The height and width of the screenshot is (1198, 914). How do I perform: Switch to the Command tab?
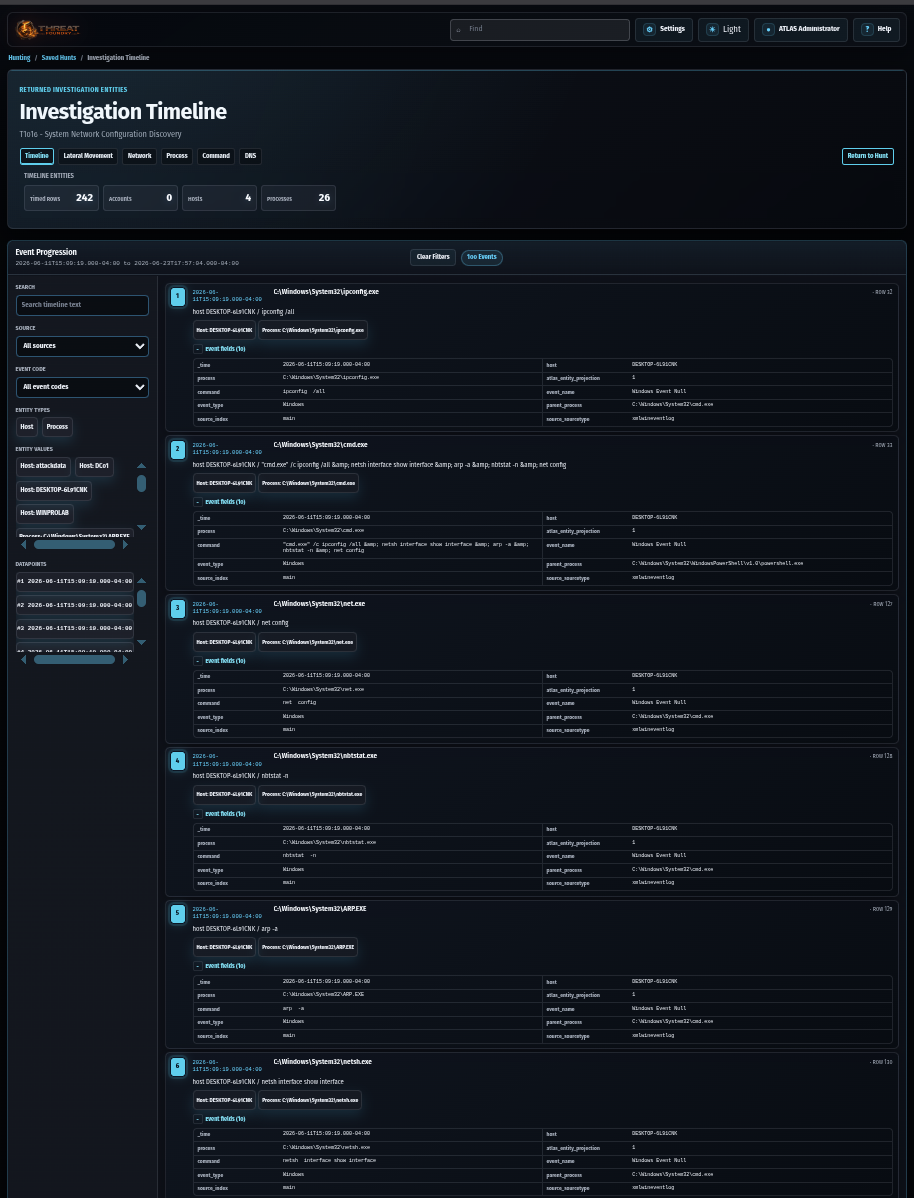coord(216,156)
